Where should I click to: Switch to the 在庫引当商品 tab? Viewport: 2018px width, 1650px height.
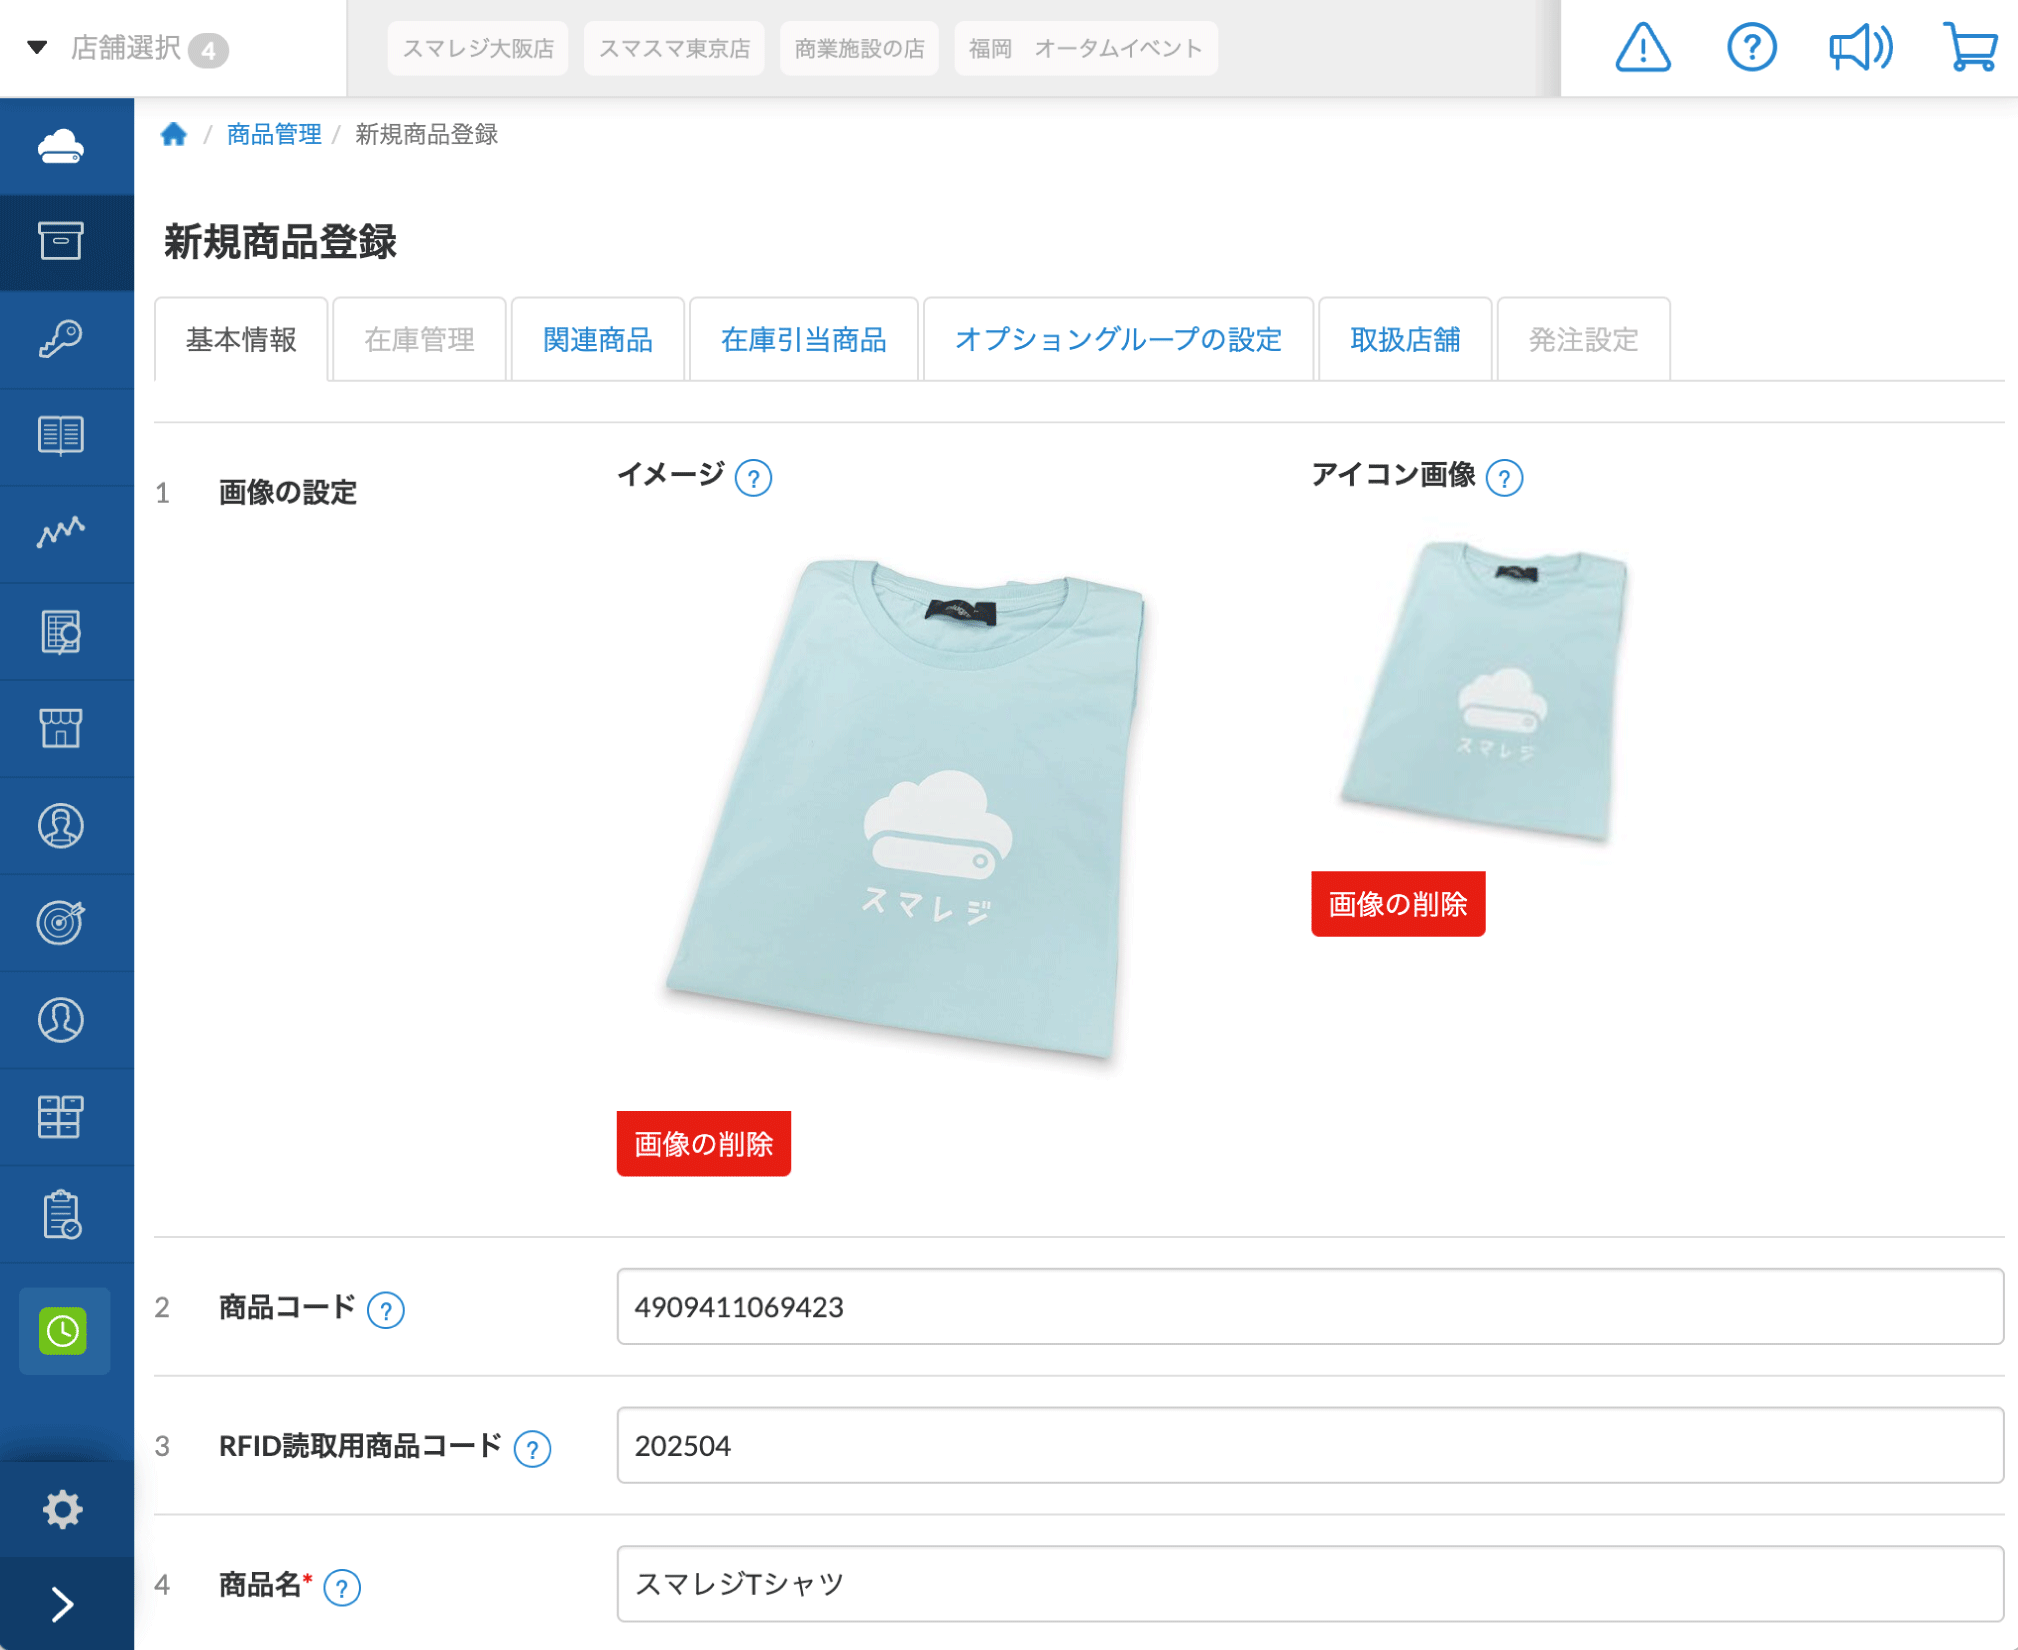[x=804, y=340]
